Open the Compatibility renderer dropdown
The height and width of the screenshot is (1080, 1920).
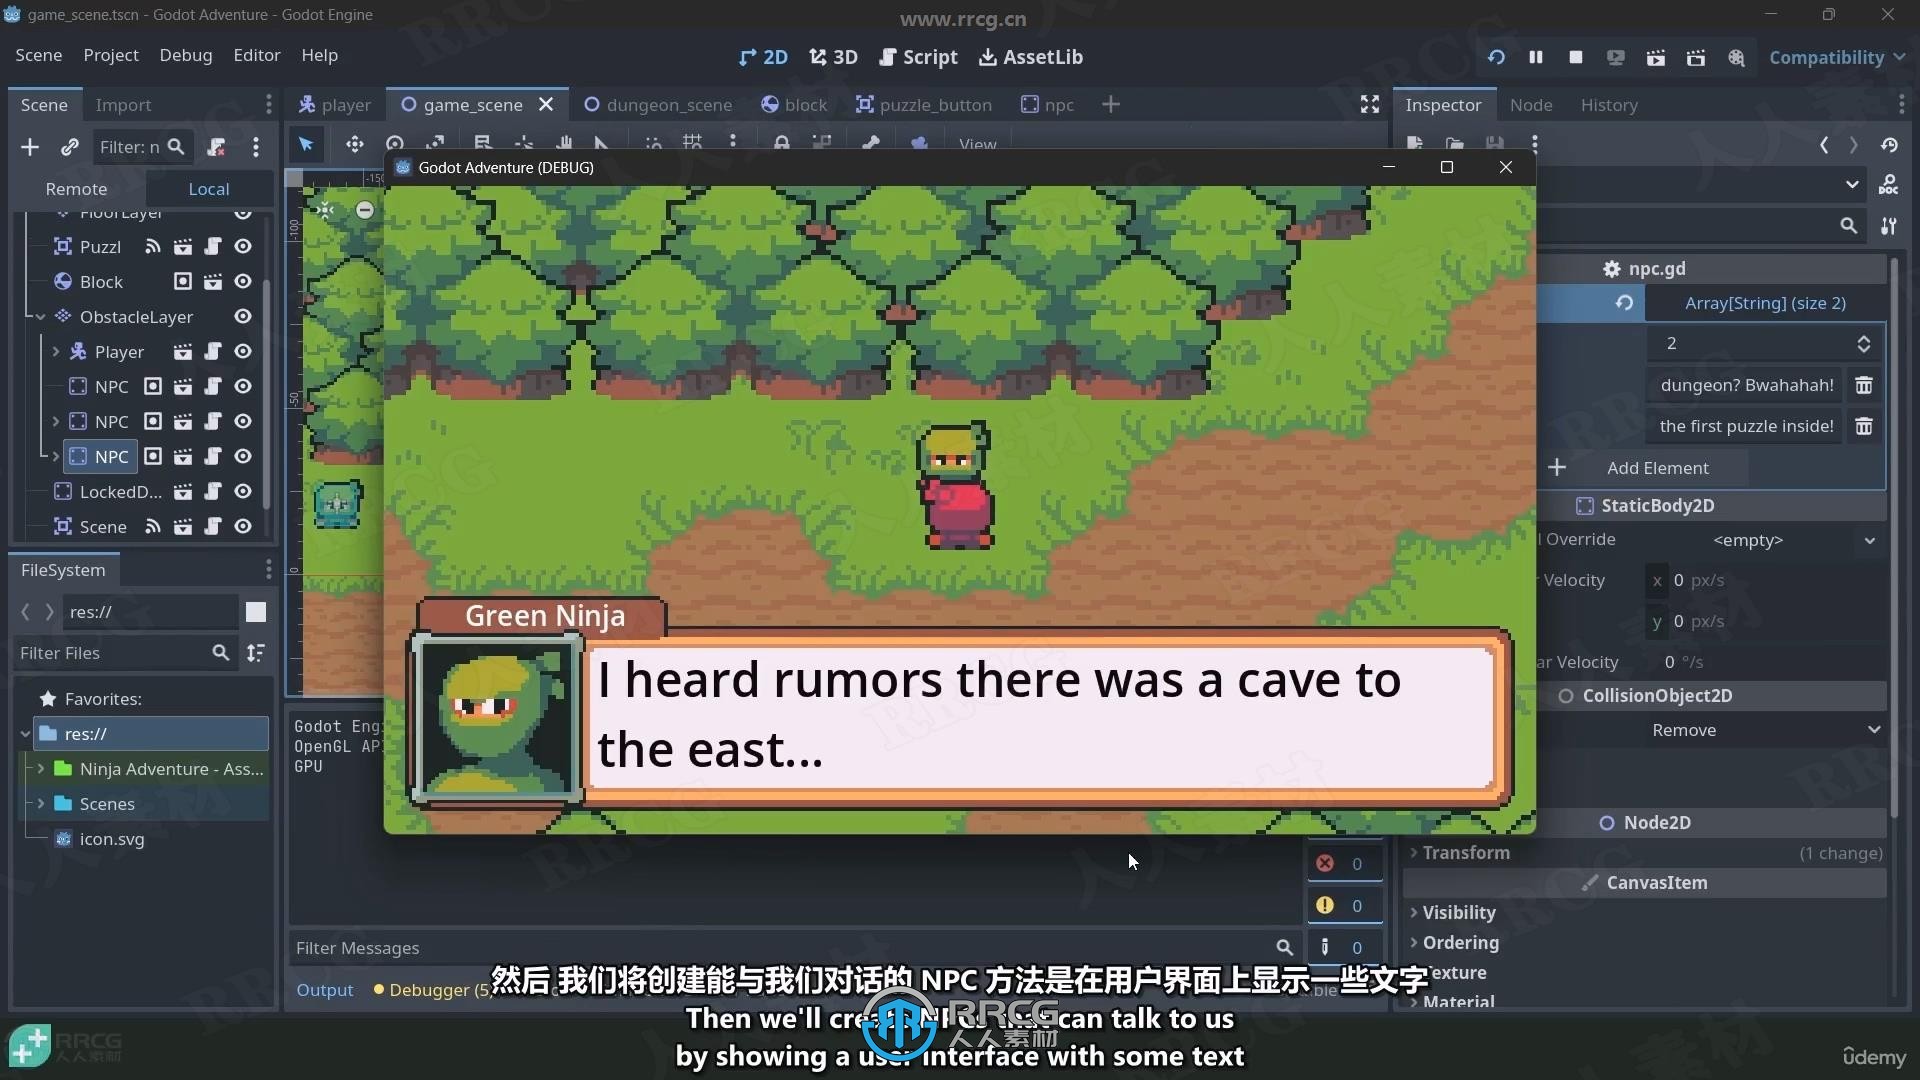tap(1837, 57)
